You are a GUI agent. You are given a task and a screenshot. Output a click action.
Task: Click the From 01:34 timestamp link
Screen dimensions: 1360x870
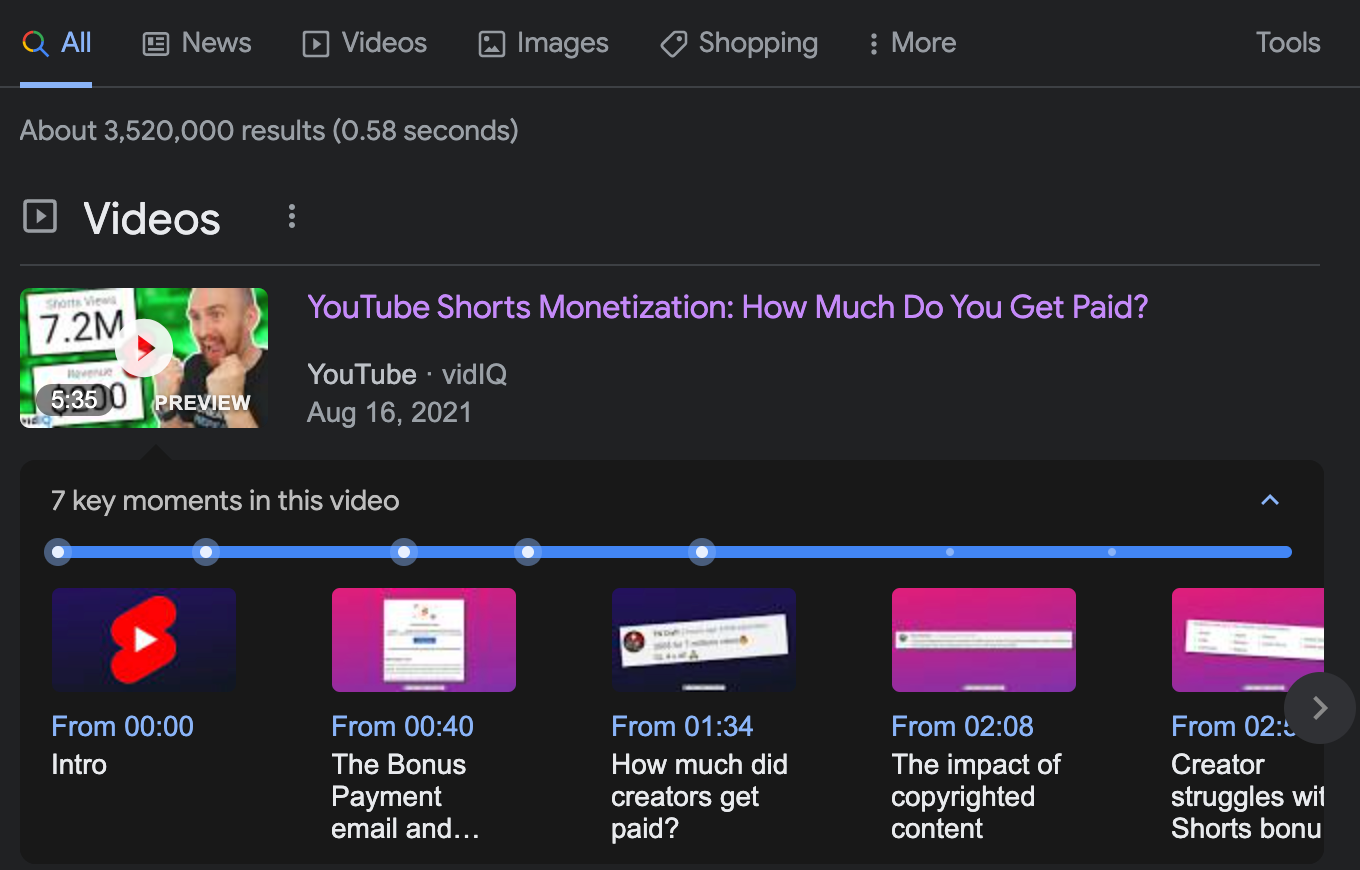(x=682, y=726)
